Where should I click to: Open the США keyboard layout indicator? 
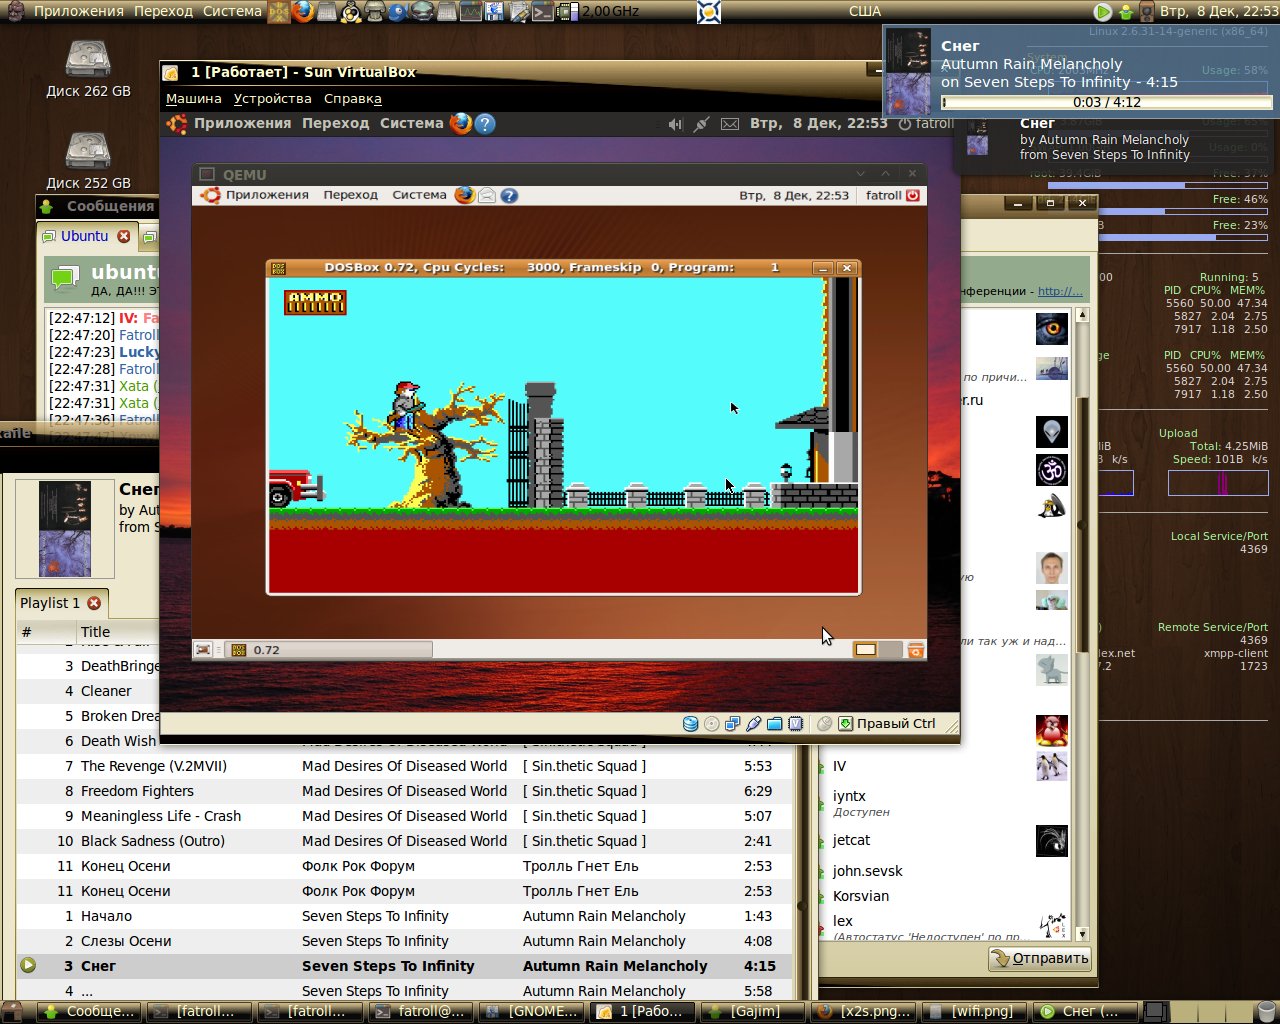[865, 12]
